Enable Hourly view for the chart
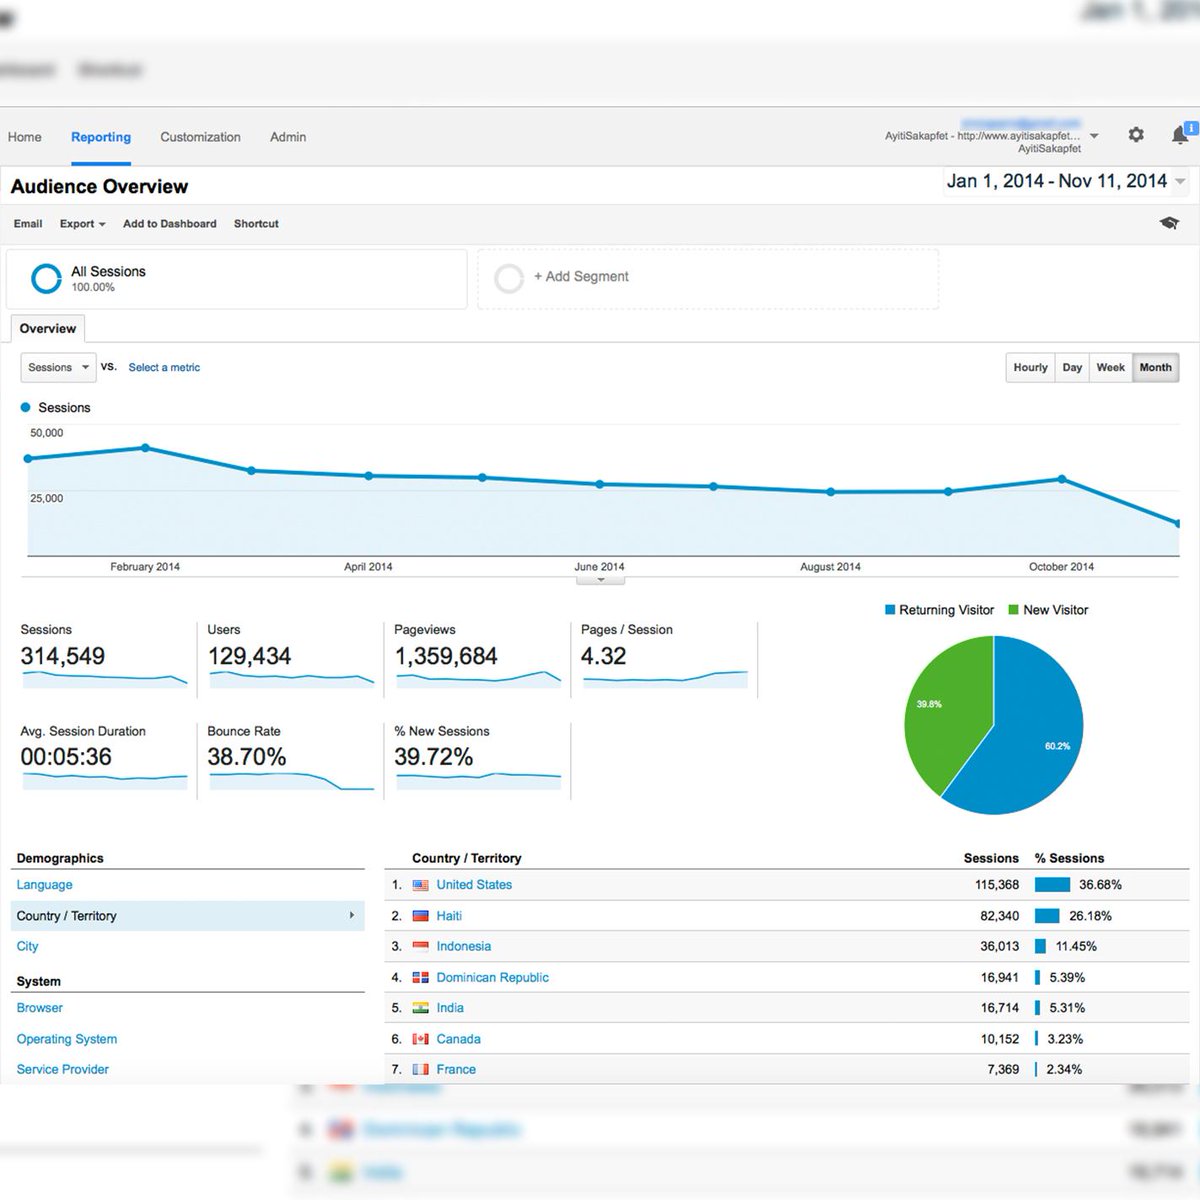Image resolution: width=1200 pixels, height=1200 pixels. 1029,367
